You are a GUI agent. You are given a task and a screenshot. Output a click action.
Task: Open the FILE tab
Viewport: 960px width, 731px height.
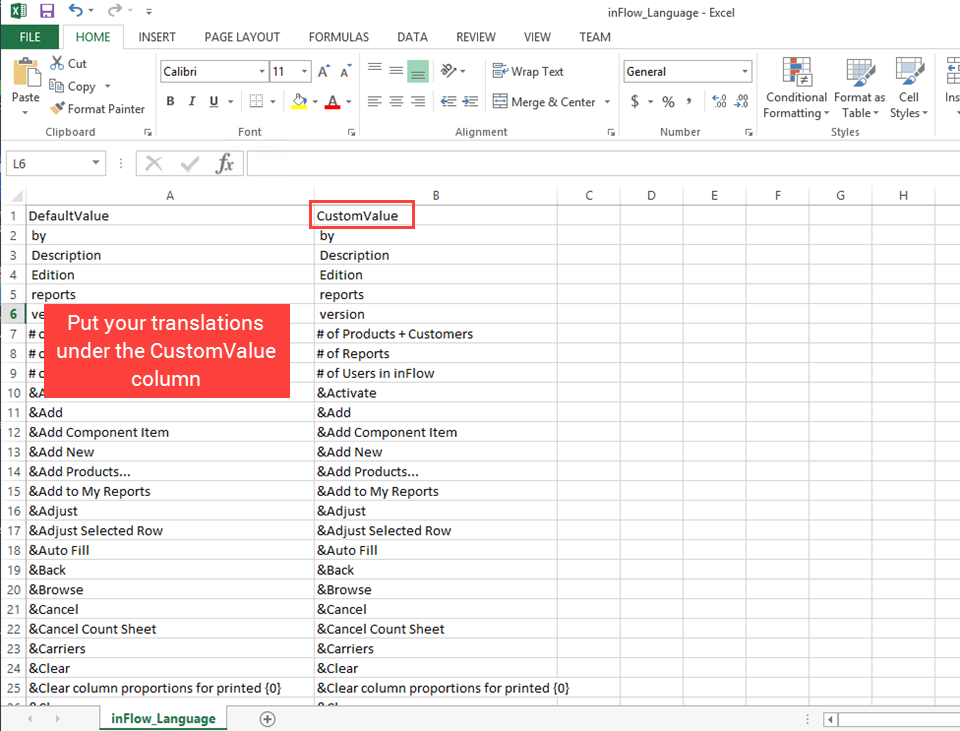pos(30,37)
